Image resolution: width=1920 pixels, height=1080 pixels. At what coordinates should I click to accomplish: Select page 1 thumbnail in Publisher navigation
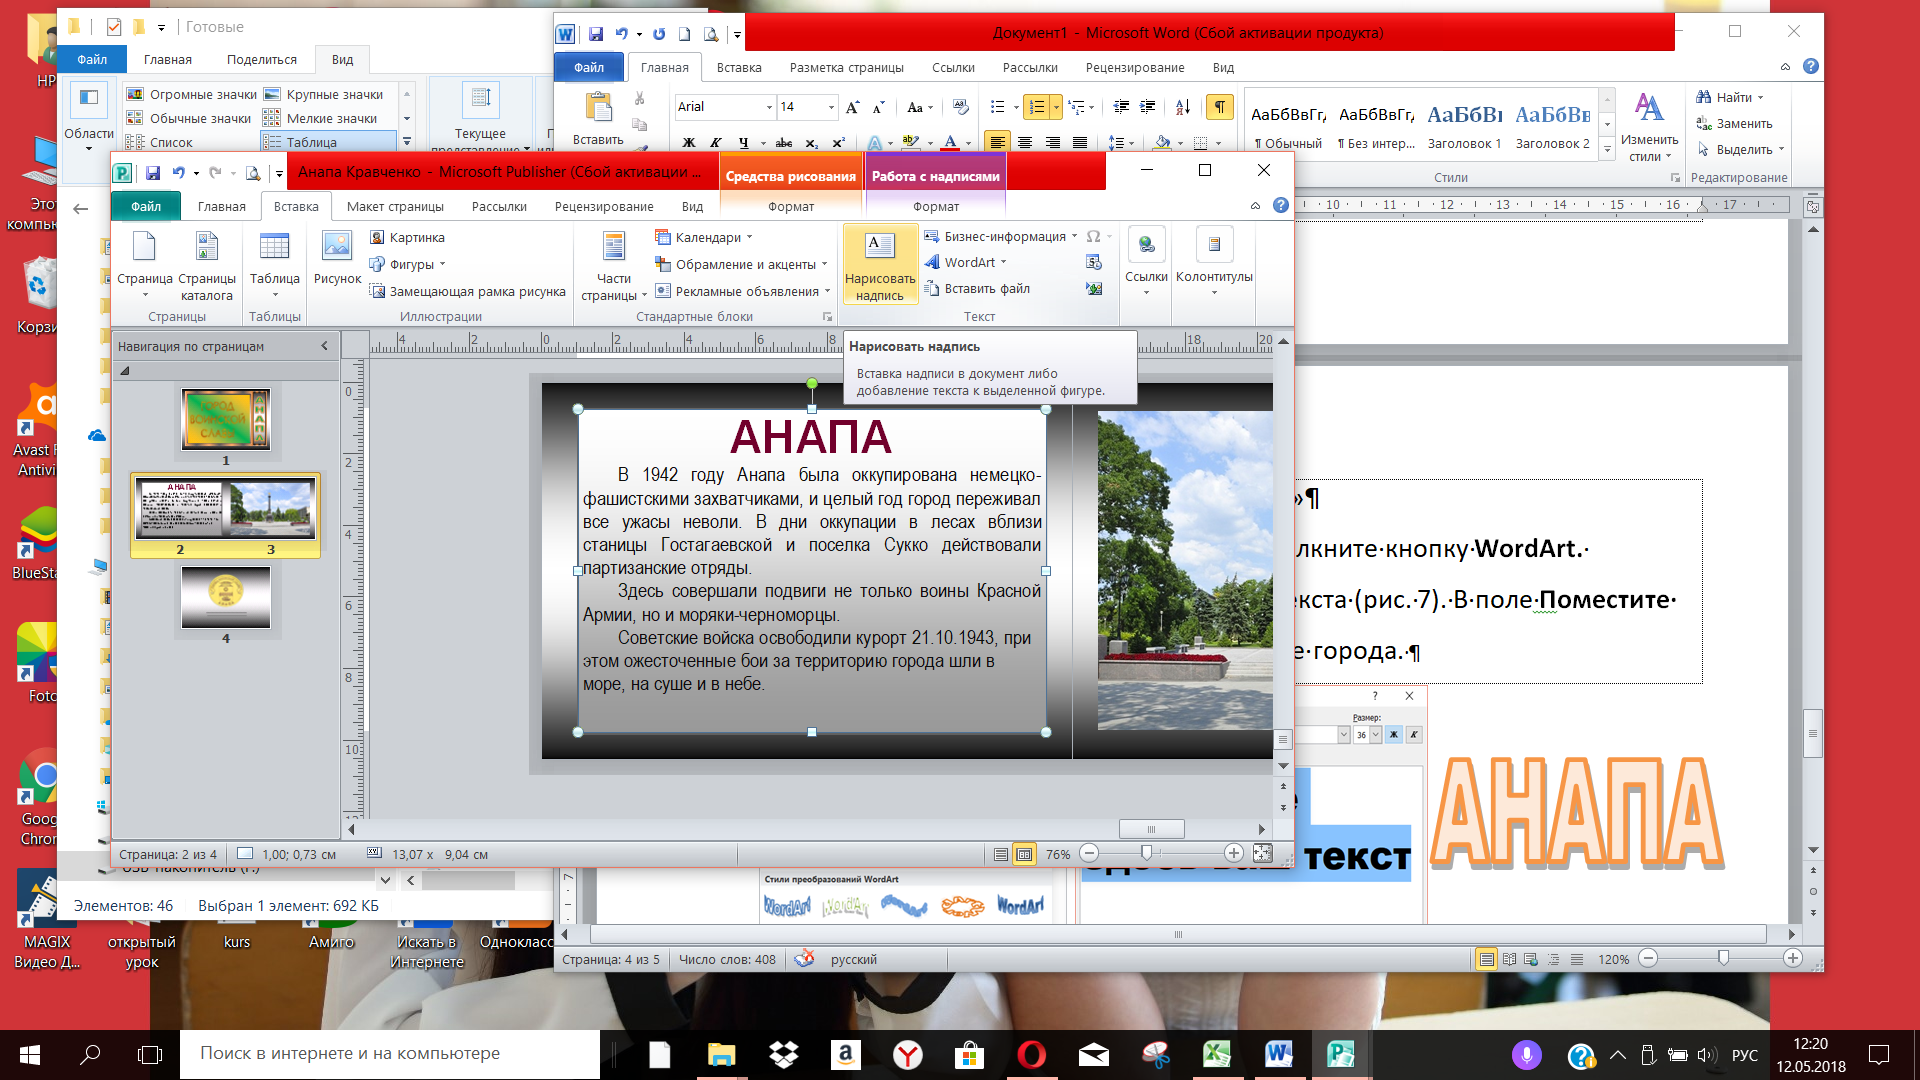226,419
